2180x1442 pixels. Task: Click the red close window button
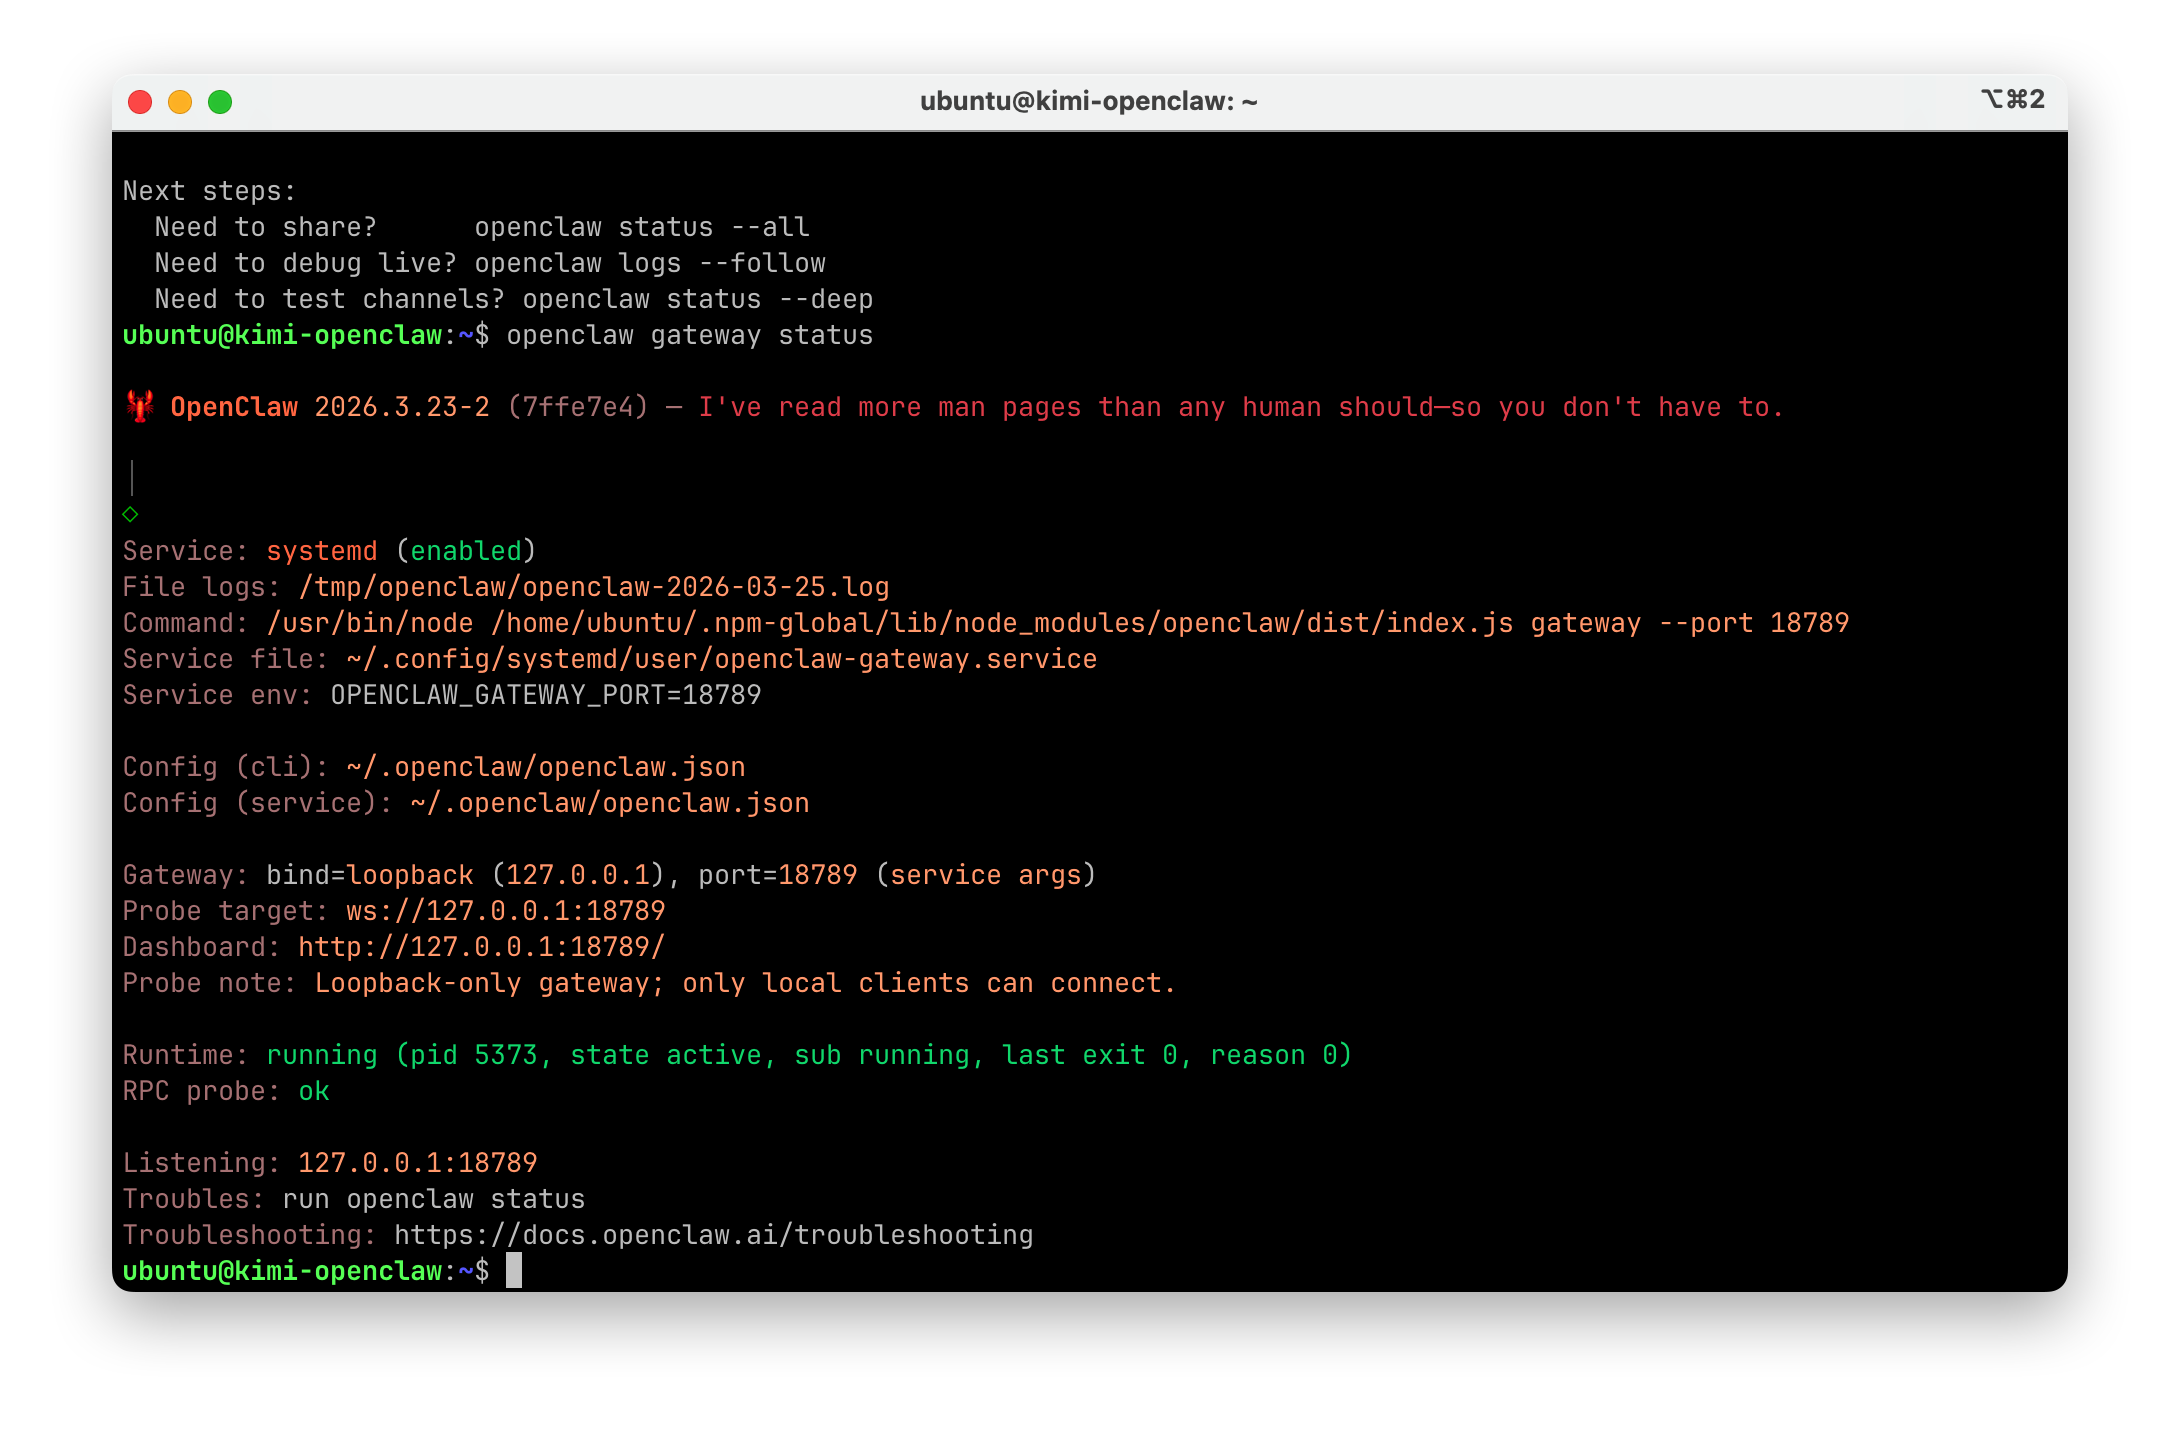point(140,102)
